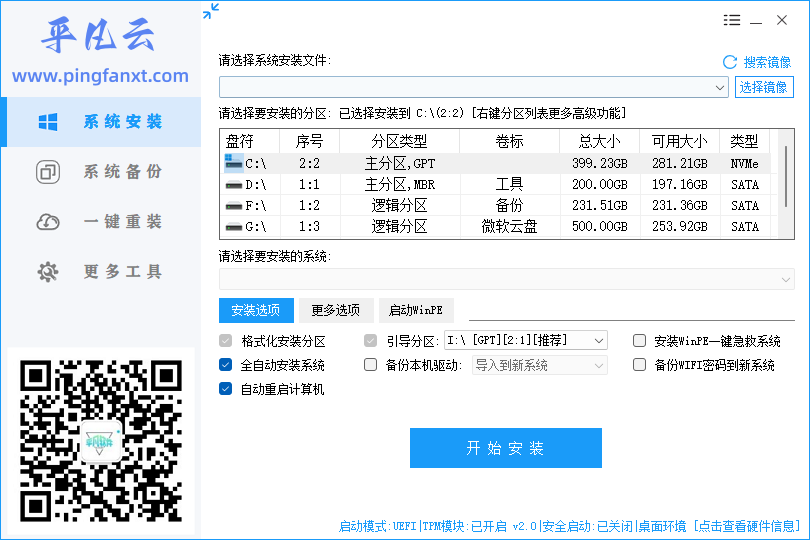Select the 备份 volume label cell
The image size is (810, 540).
pos(509,206)
